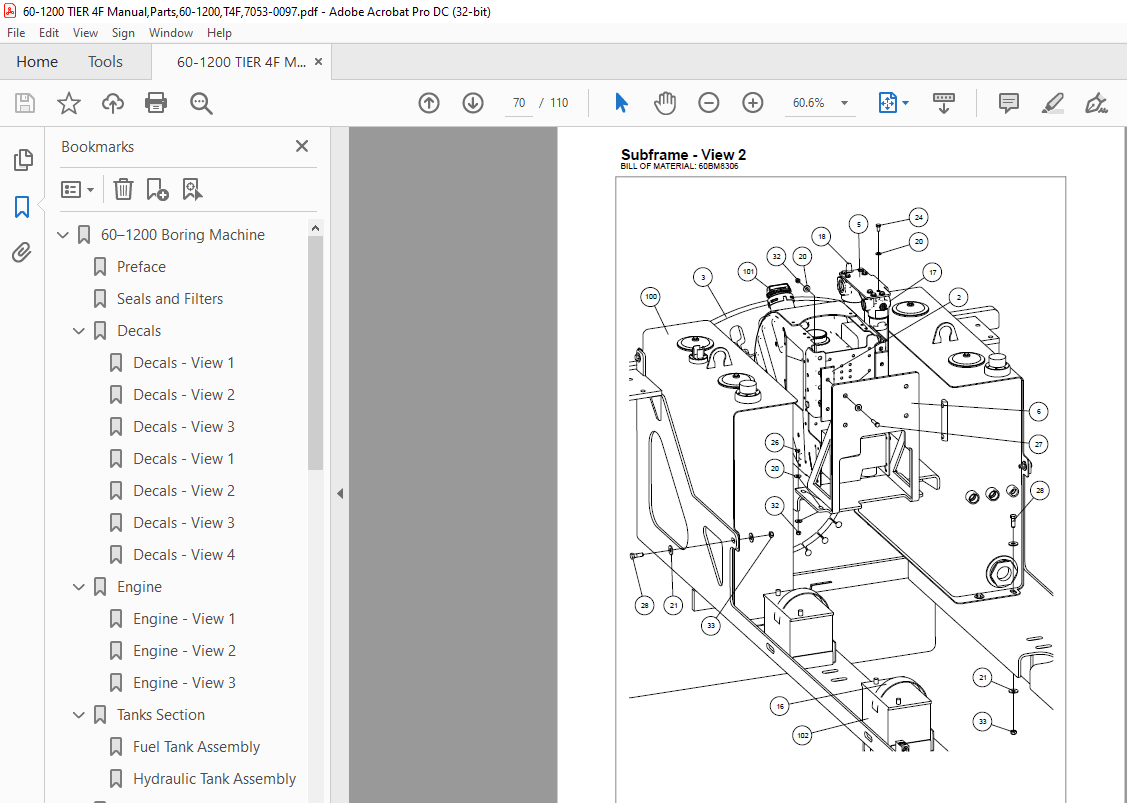Collapse the Engine bookmark group
Image resolution: width=1127 pixels, height=803 pixels.
click(79, 587)
